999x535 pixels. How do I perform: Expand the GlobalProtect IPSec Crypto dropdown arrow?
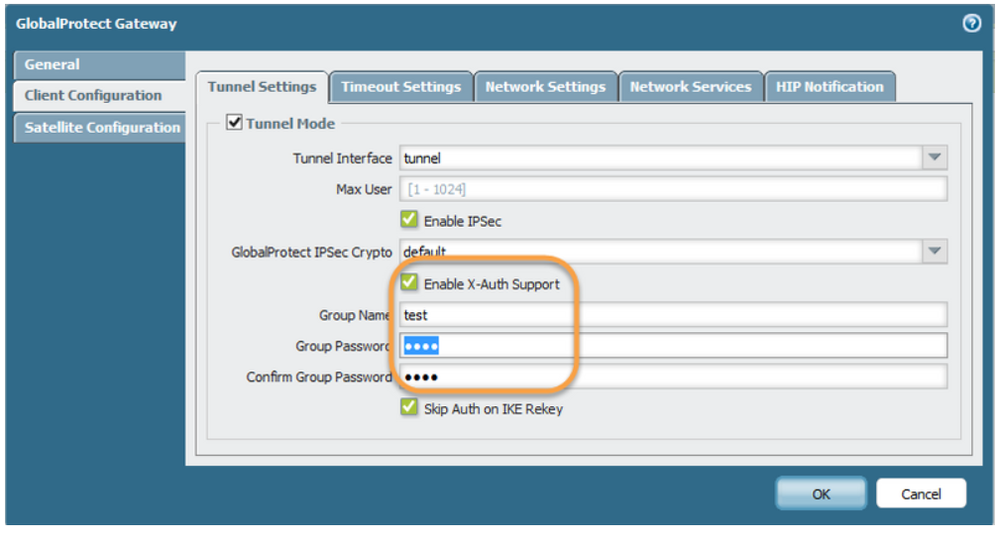934,251
